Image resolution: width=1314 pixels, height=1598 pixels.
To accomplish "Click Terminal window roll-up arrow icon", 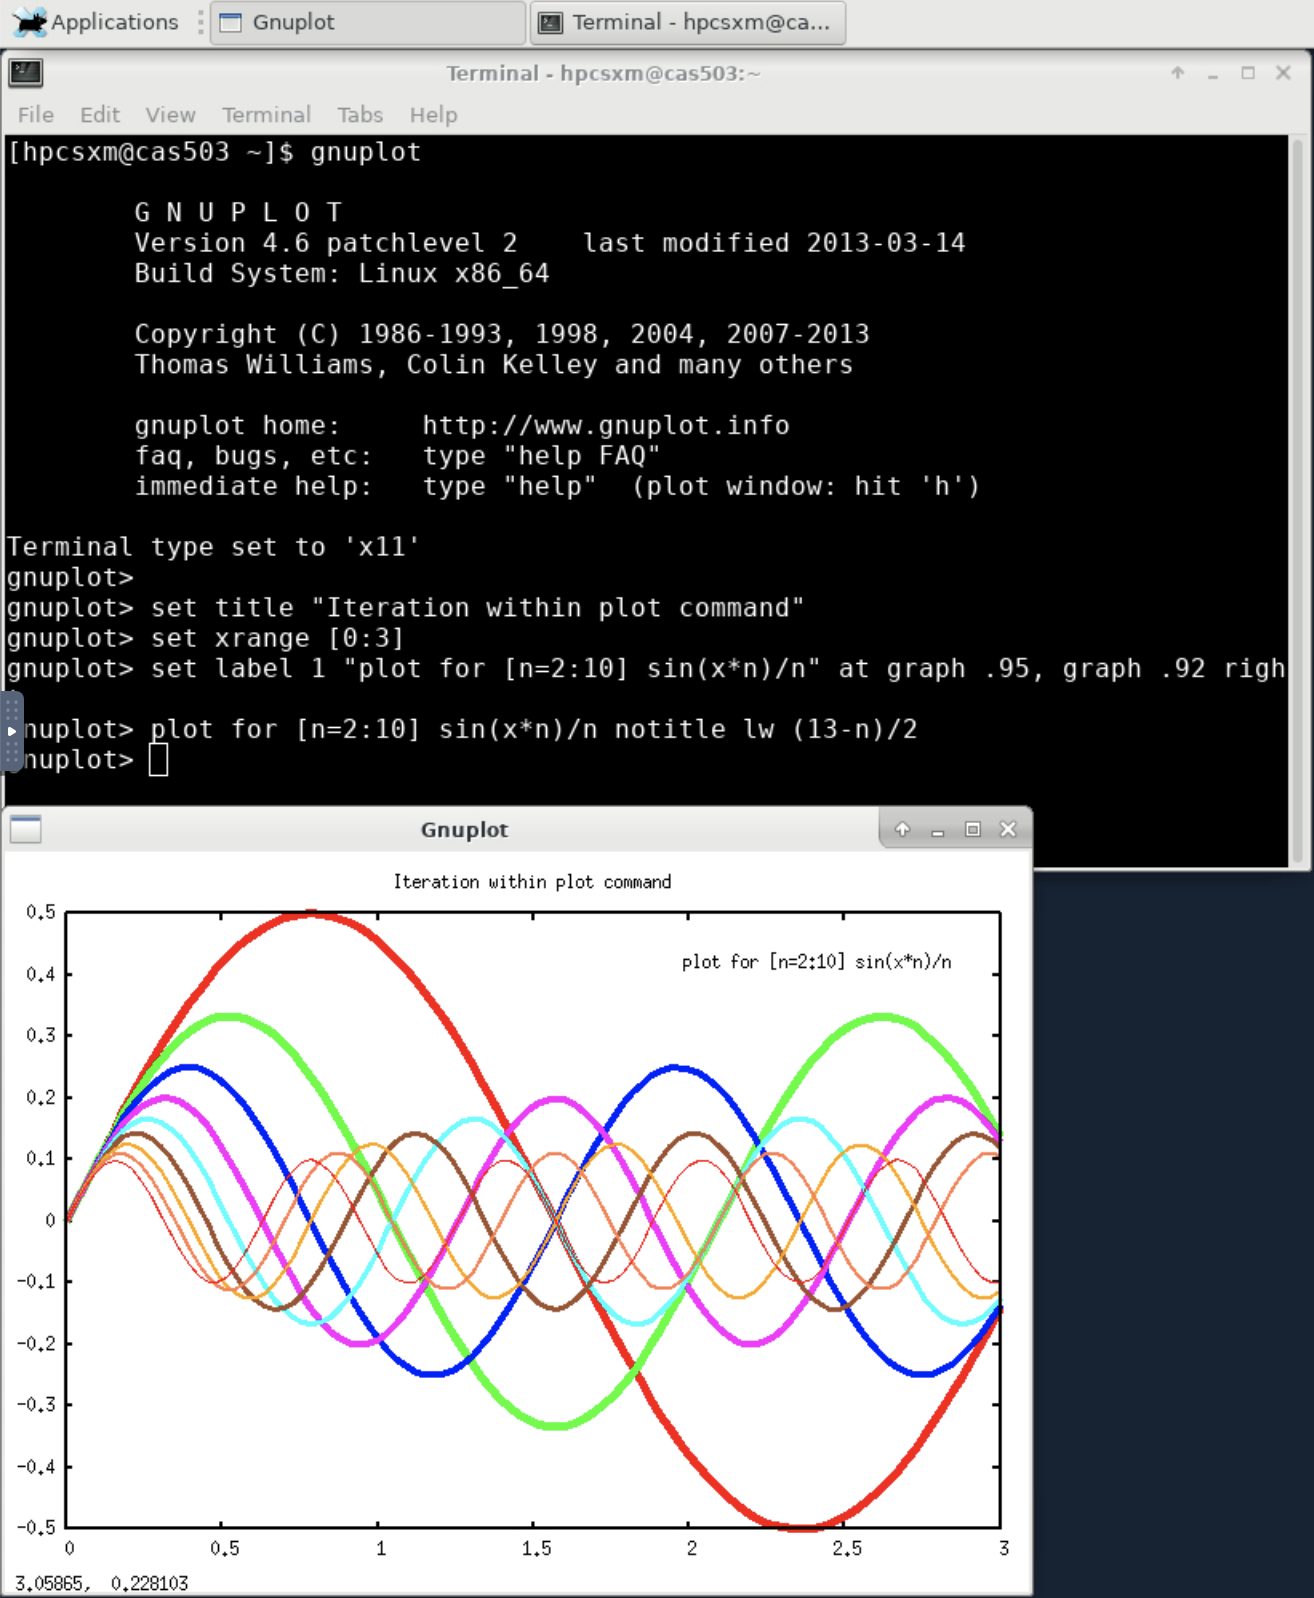I will (x=1178, y=73).
